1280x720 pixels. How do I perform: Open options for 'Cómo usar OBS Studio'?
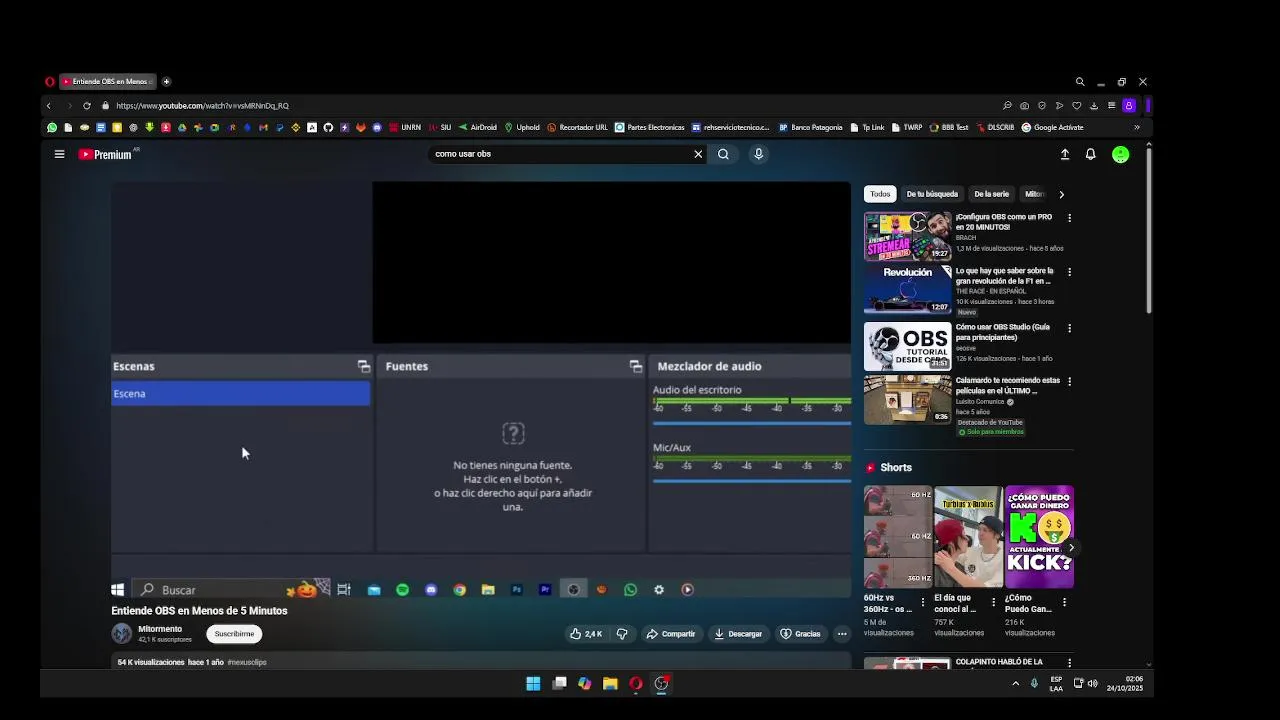click(1069, 328)
